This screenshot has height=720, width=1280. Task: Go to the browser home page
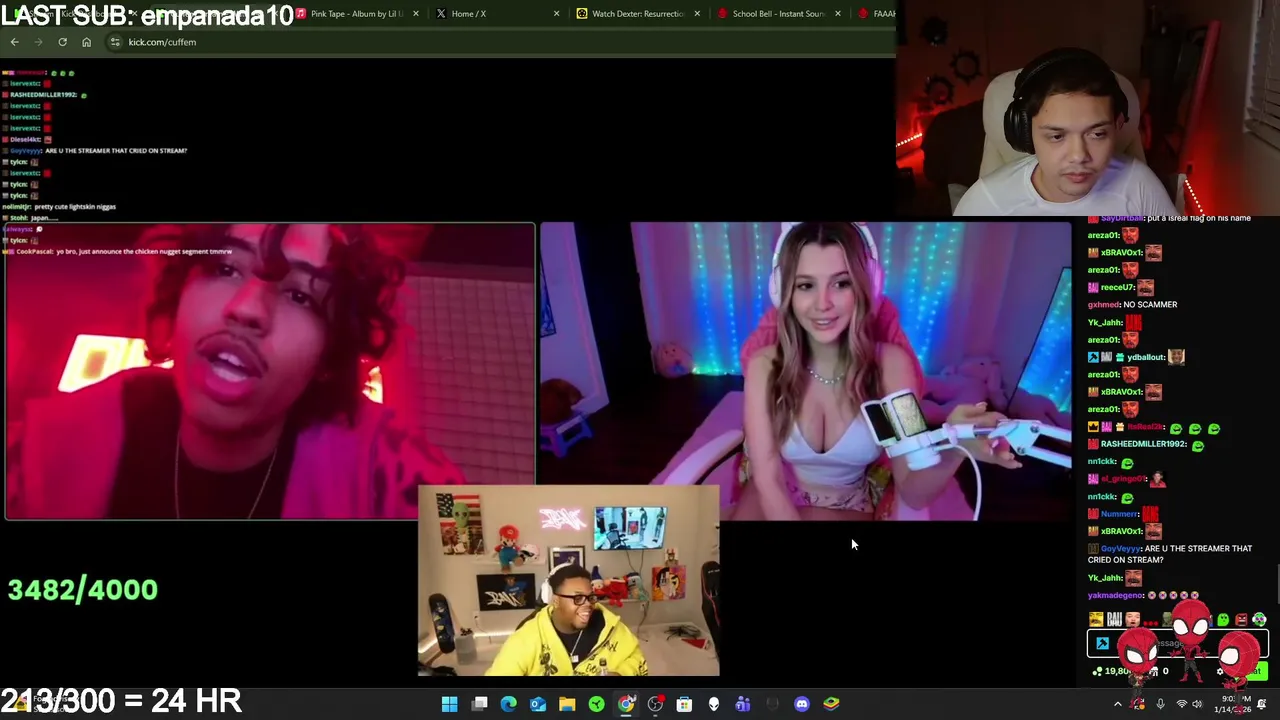(86, 42)
